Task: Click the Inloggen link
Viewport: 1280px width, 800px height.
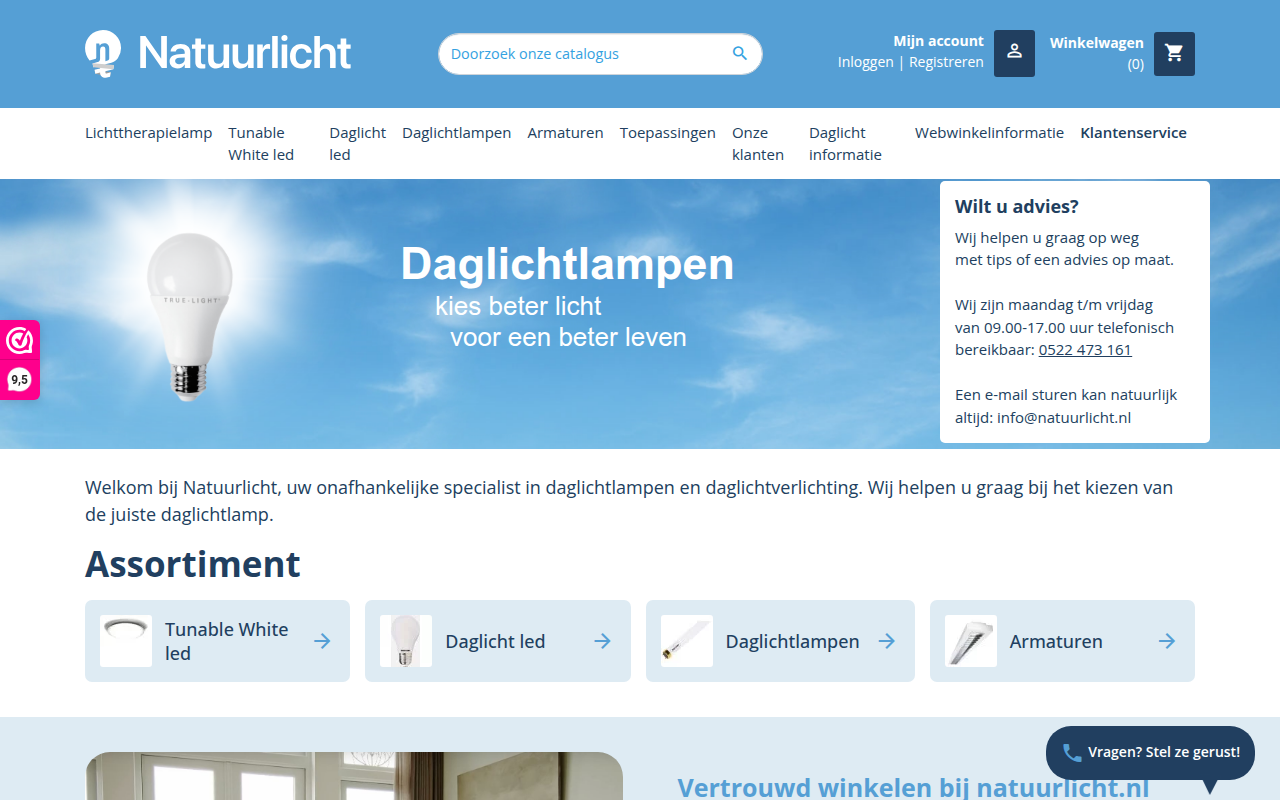Action: [866, 62]
